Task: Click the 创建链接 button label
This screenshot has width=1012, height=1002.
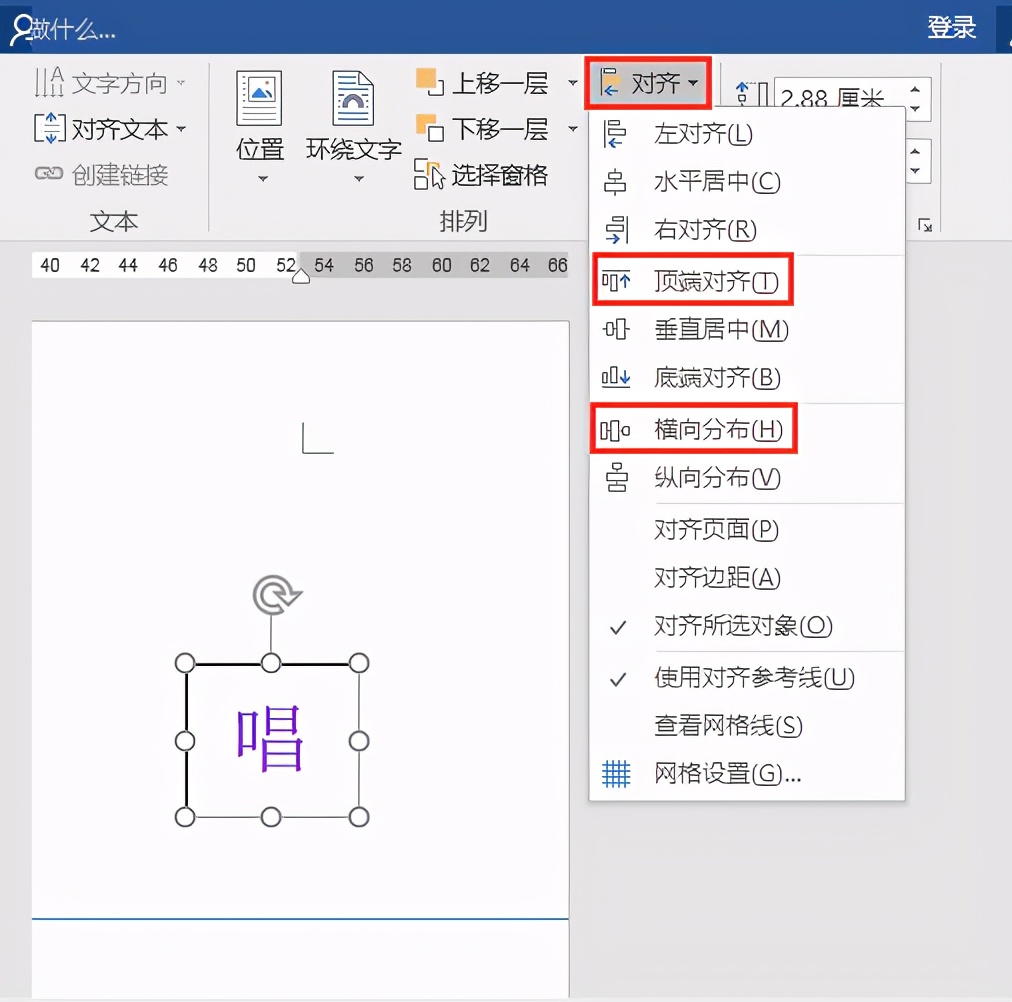Action: (120, 174)
